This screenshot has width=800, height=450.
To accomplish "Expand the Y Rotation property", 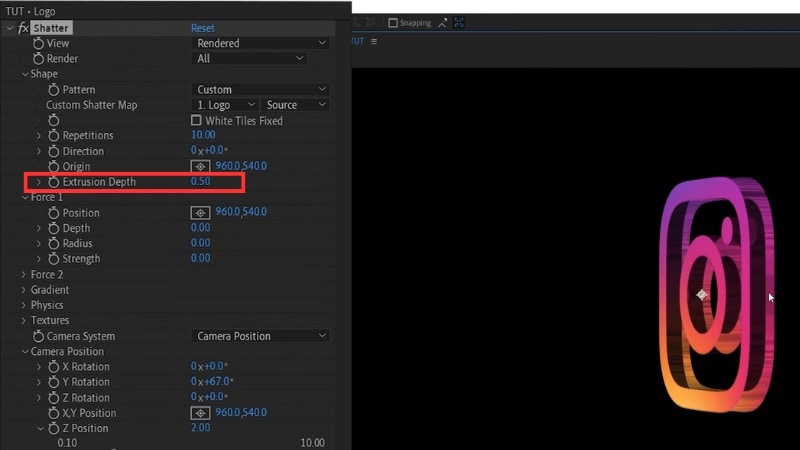I will point(39,382).
